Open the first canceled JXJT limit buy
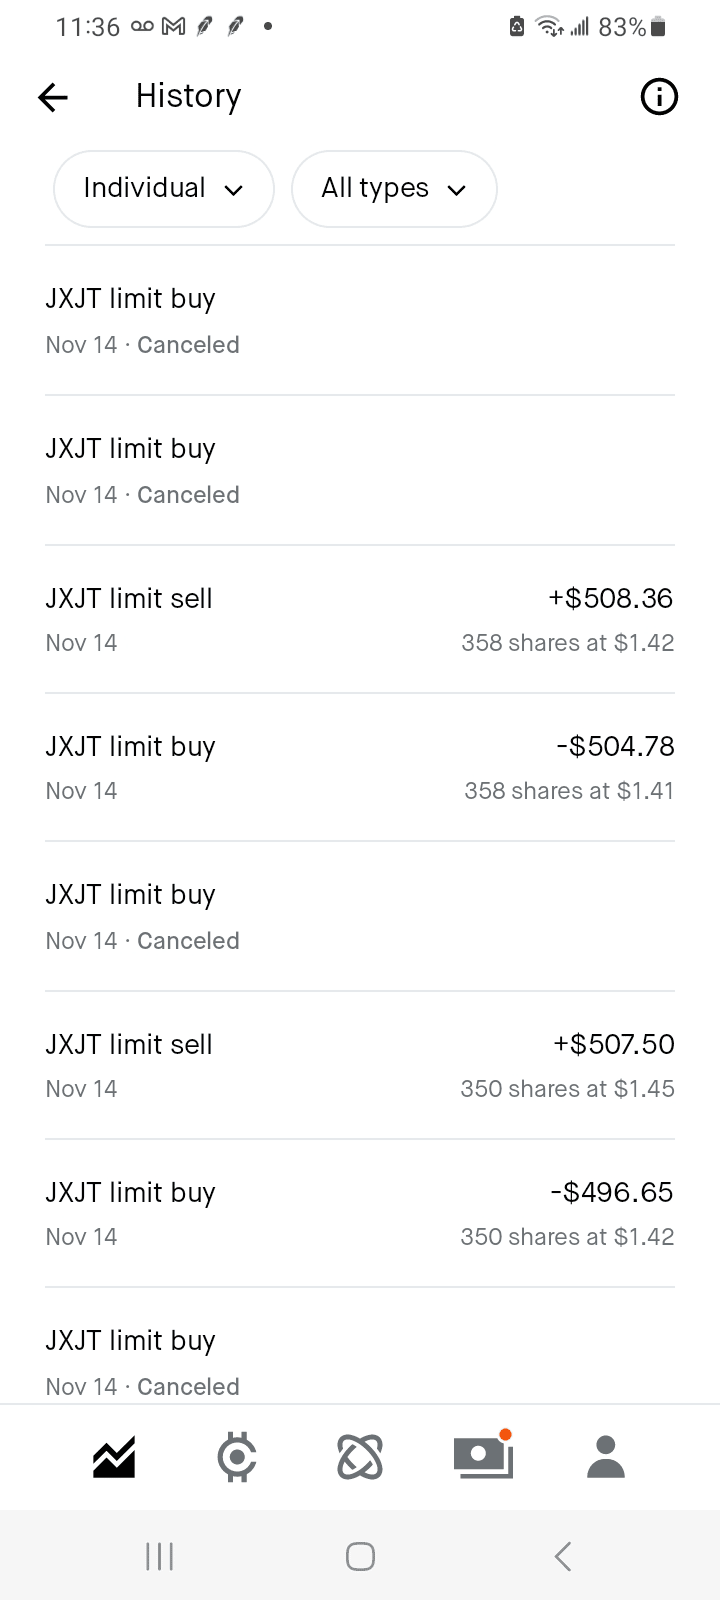This screenshot has height=1600, width=720. pos(360,320)
